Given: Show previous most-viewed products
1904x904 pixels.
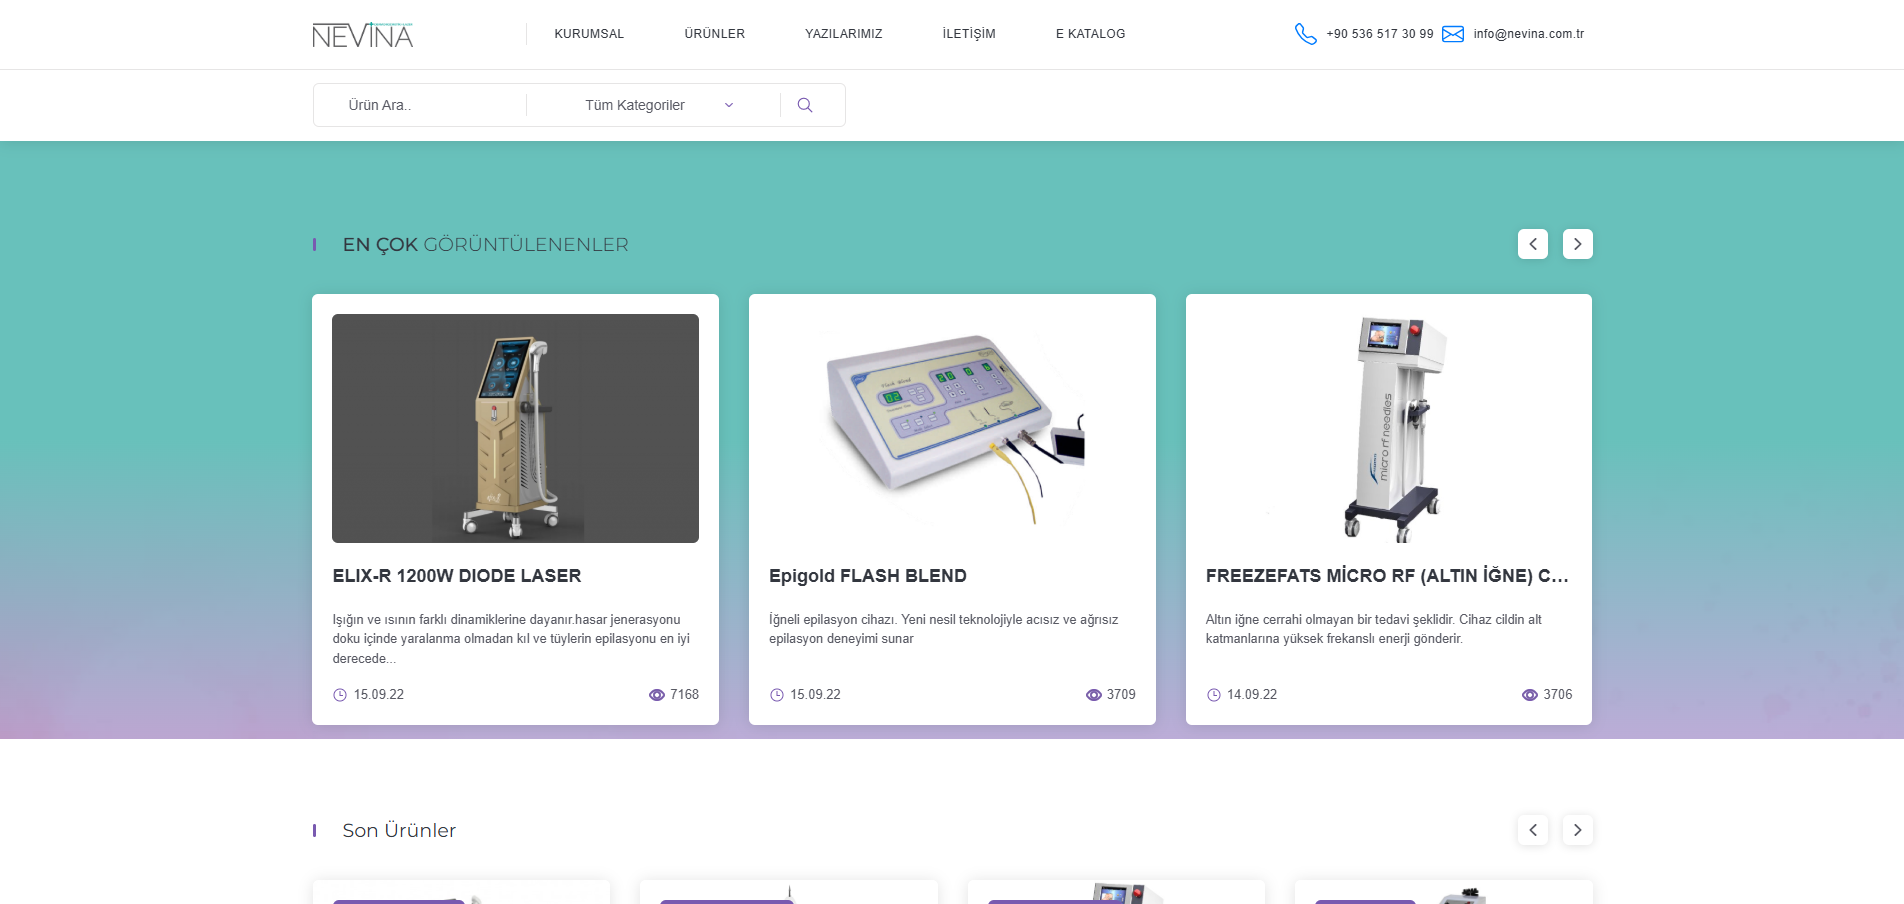Looking at the screenshot, I should [x=1532, y=244].
